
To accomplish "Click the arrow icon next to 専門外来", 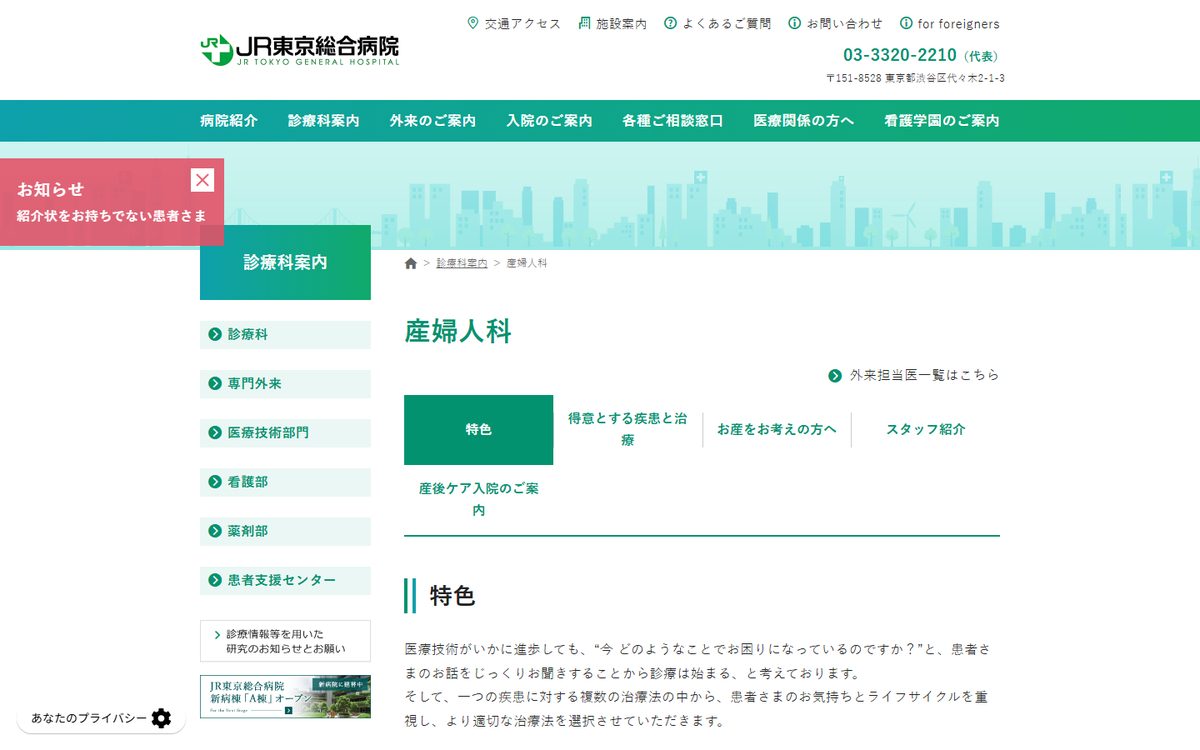I will (x=215, y=384).
